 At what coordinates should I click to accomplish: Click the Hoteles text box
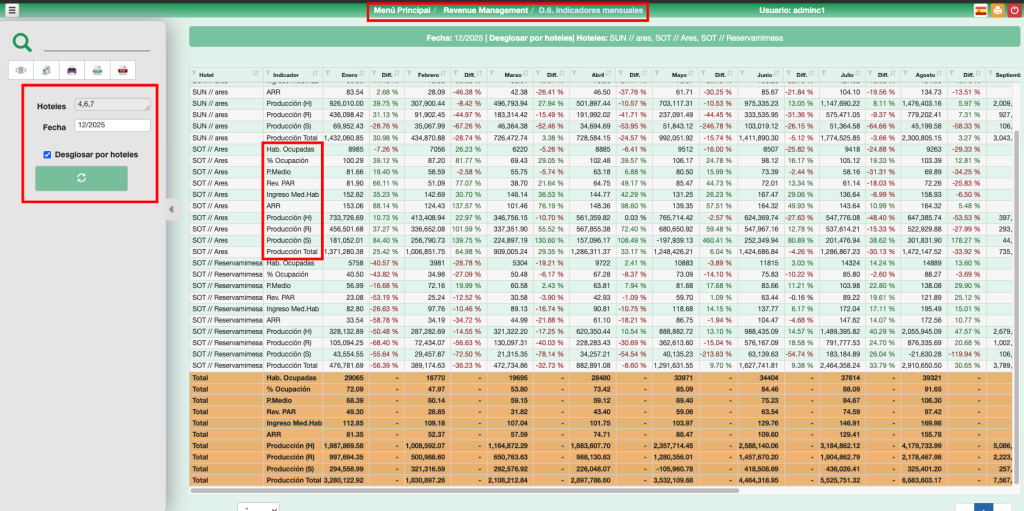click(x=112, y=103)
